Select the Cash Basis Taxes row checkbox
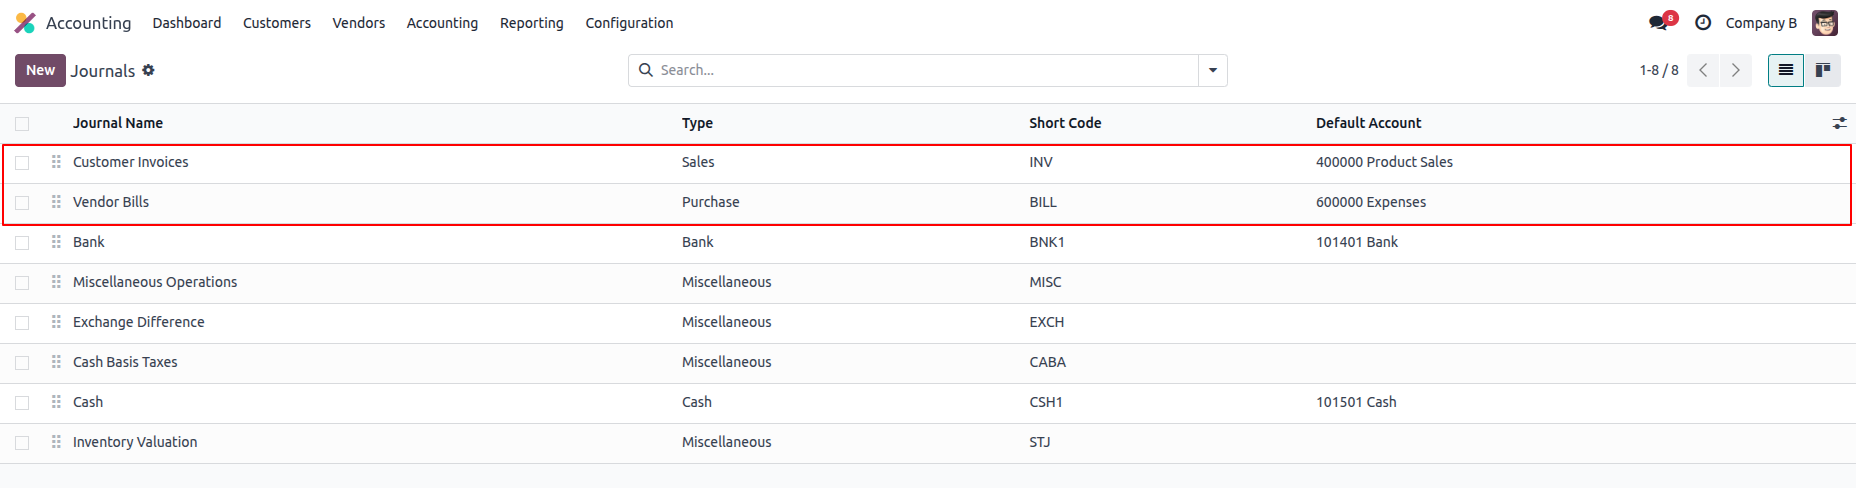Screen dimensions: 1856x488 click(x=22, y=363)
